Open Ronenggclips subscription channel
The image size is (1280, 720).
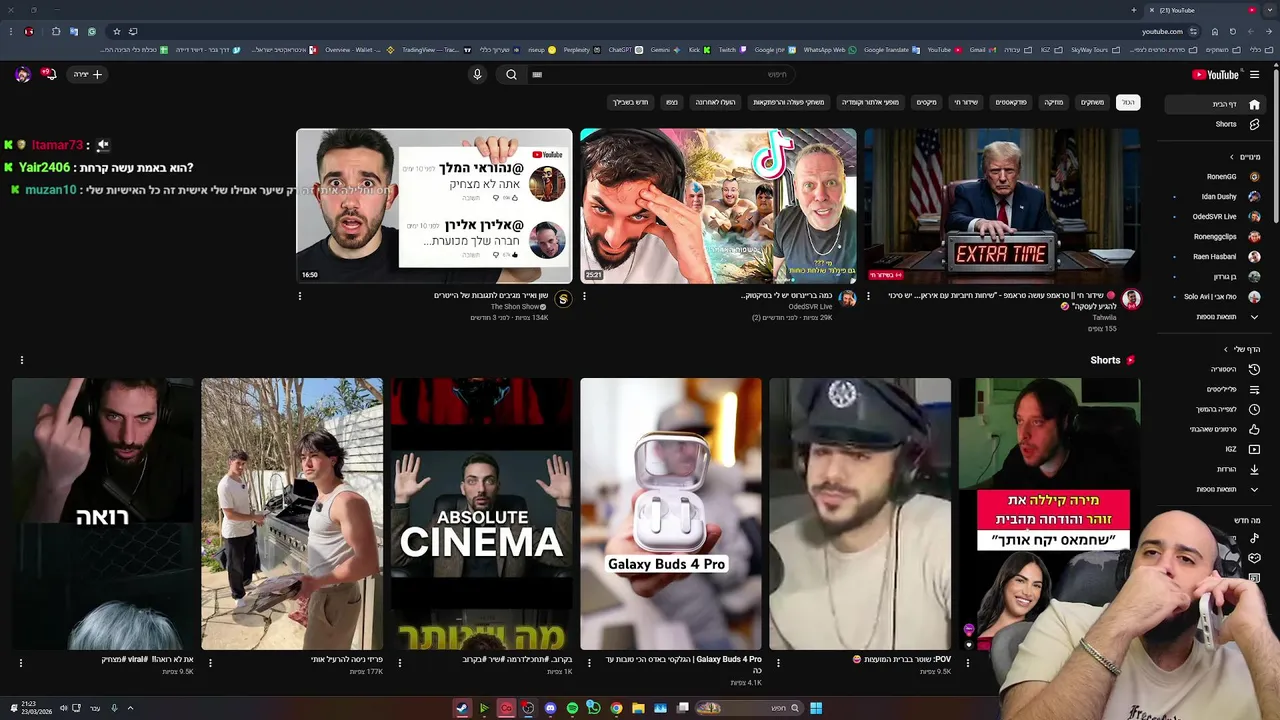1213,237
